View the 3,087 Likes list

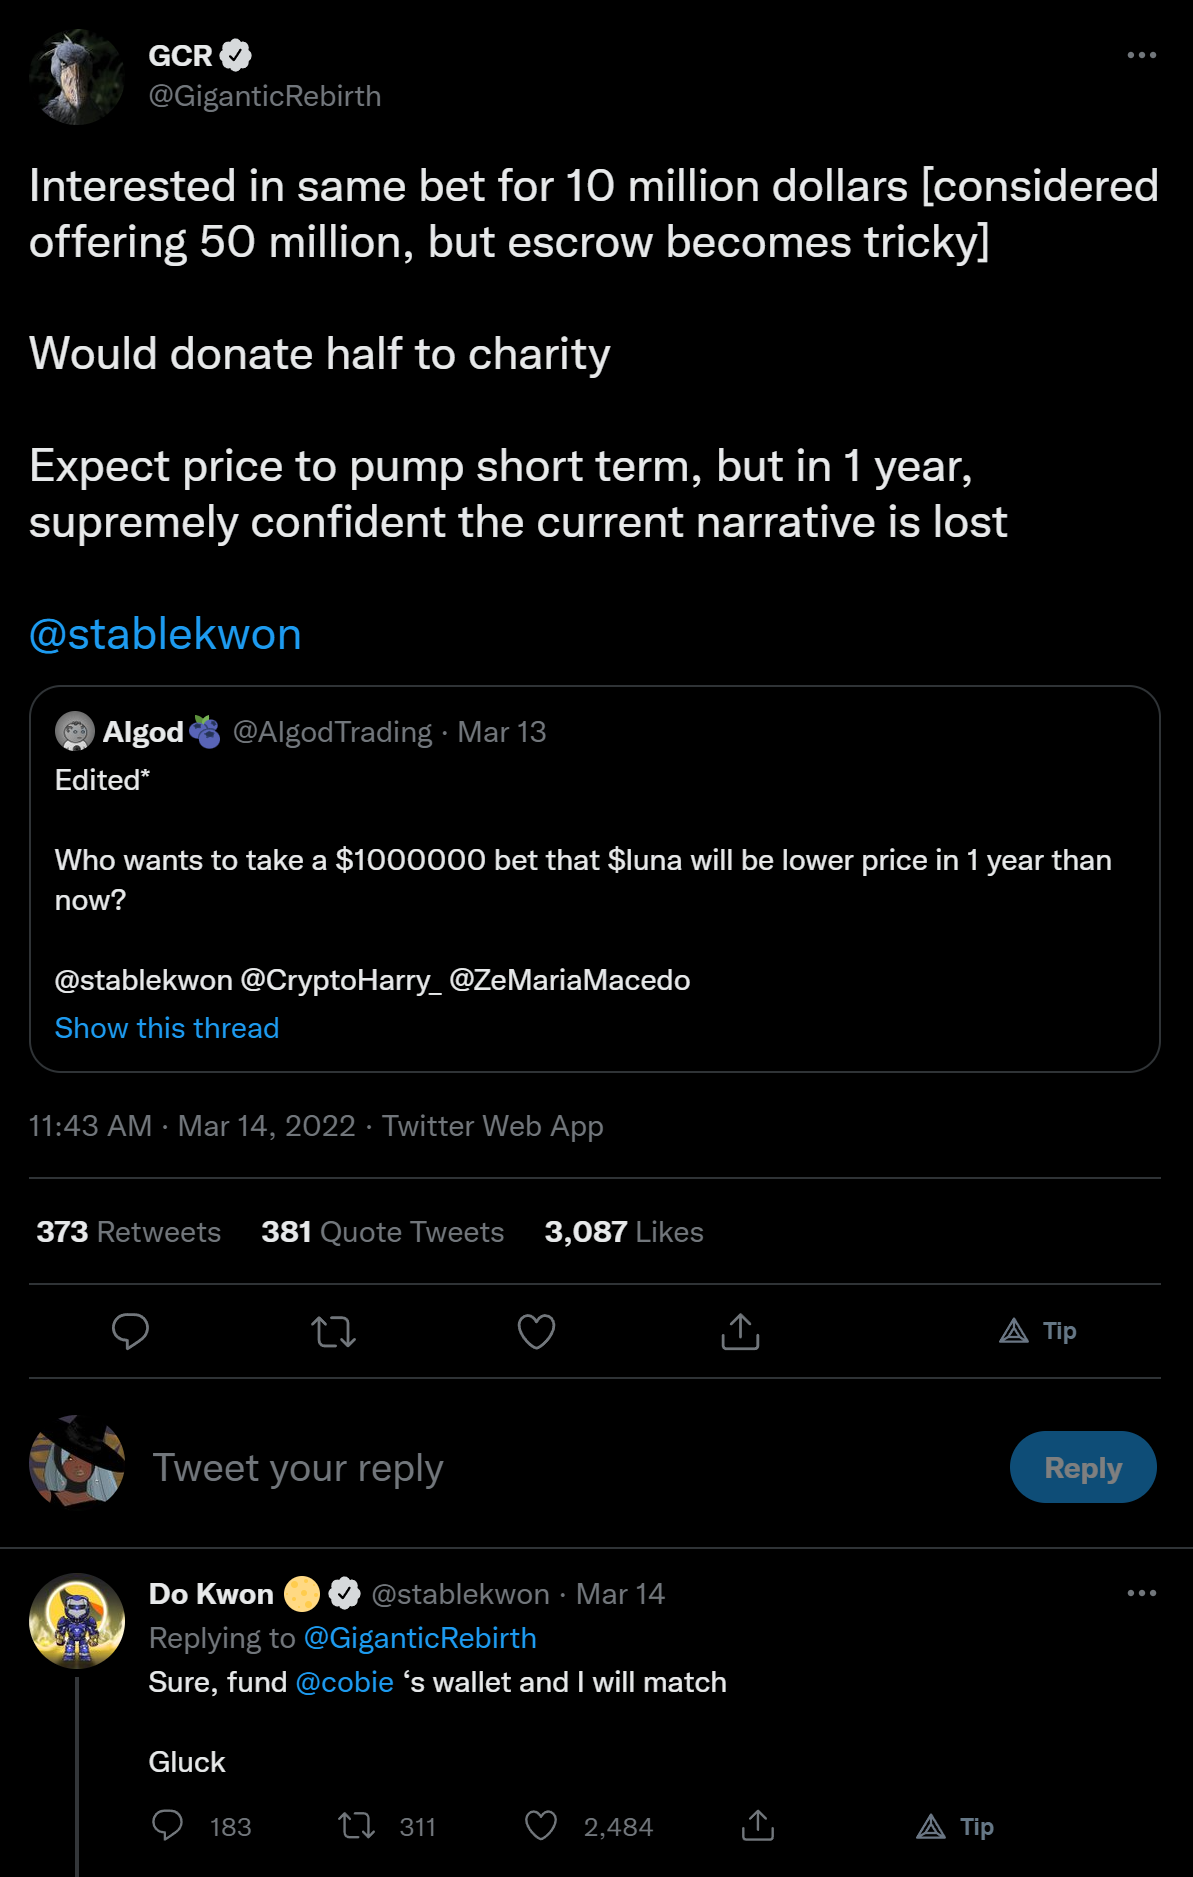624,1232
